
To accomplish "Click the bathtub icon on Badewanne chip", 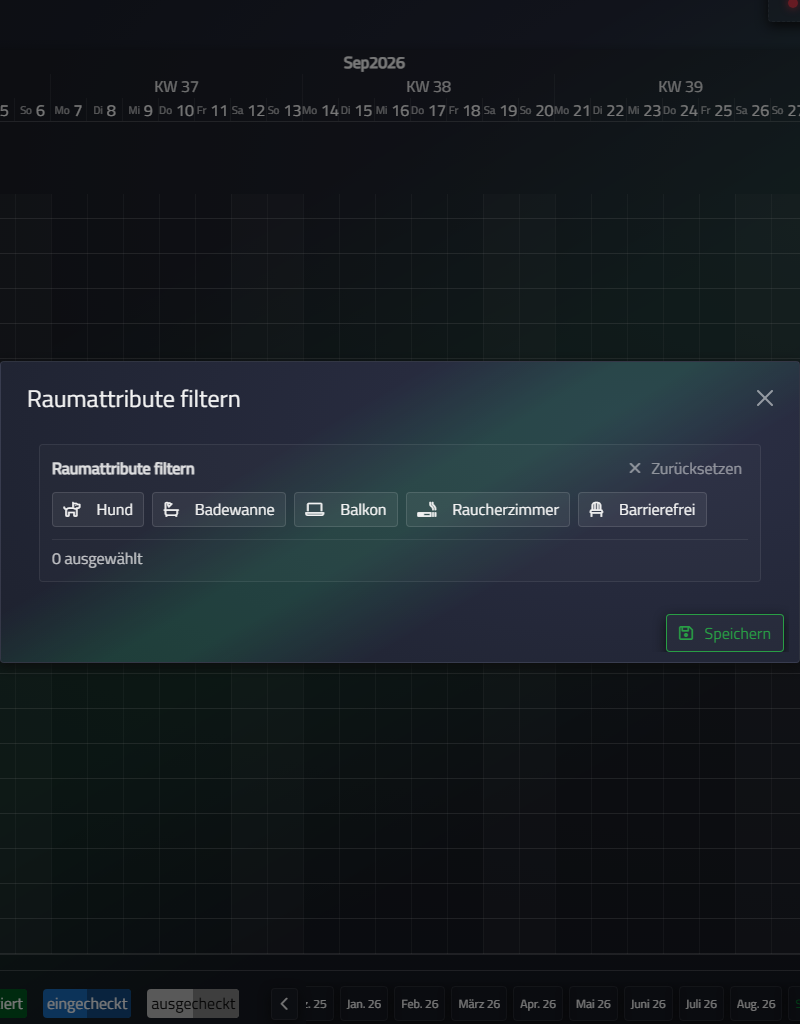I will [171, 509].
